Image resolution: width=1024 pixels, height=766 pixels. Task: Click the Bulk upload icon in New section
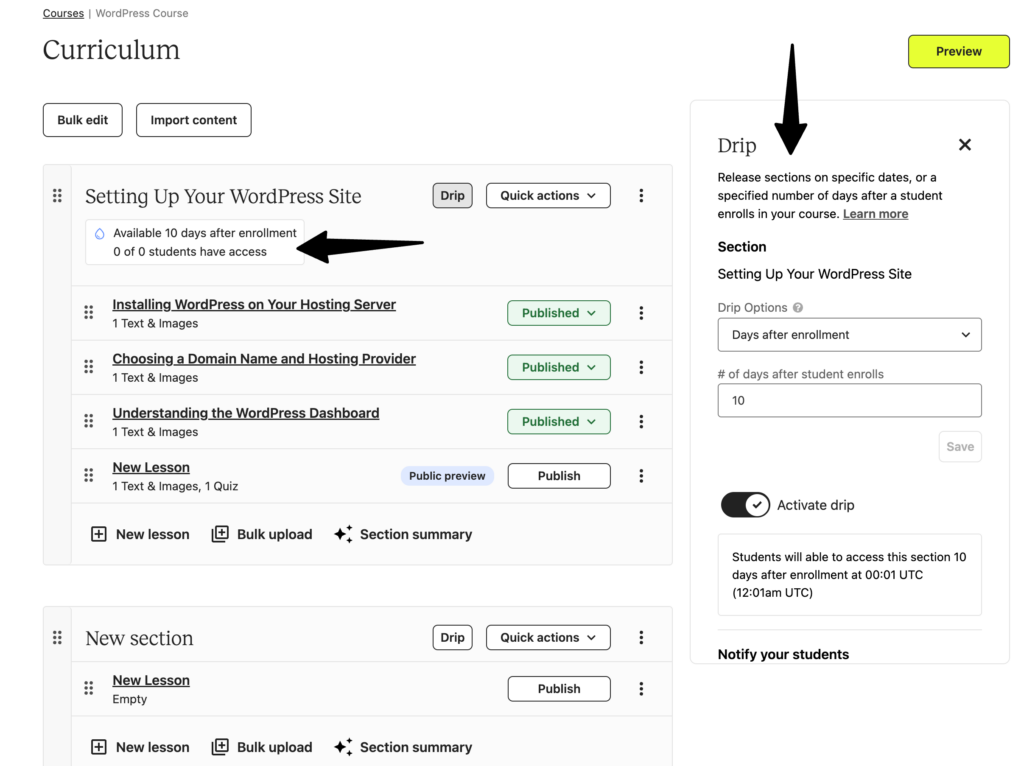[x=220, y=747]
